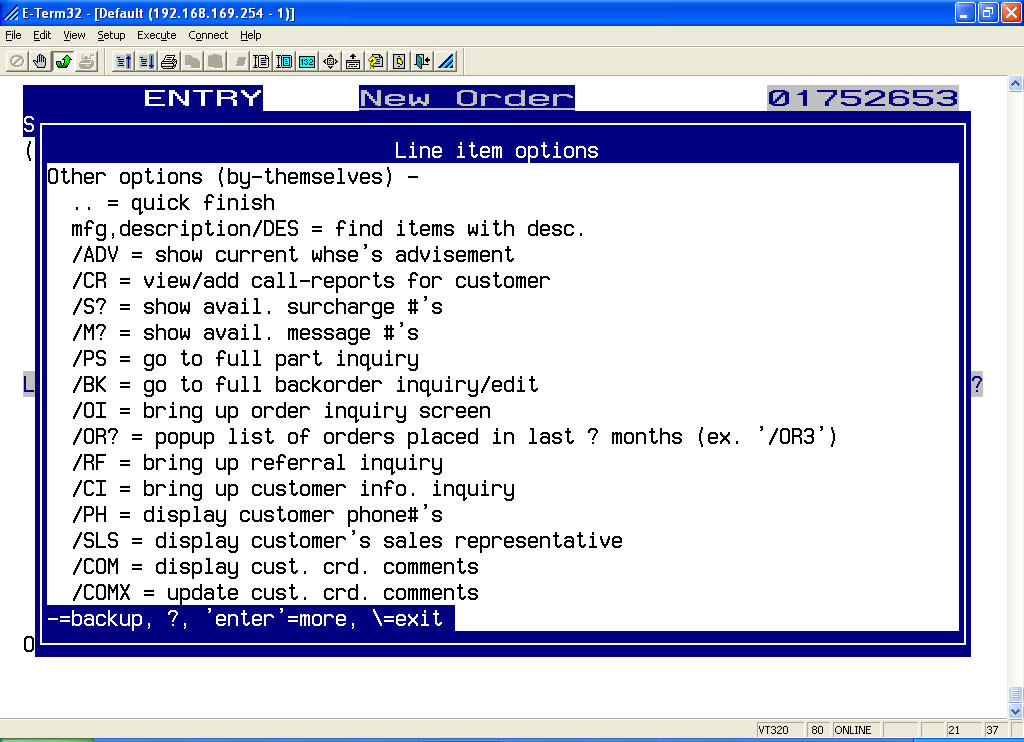Click the keyboard mapping toolbar icon
The width and height of the screenshot is (1024, 742).
(x=353, y=61)
